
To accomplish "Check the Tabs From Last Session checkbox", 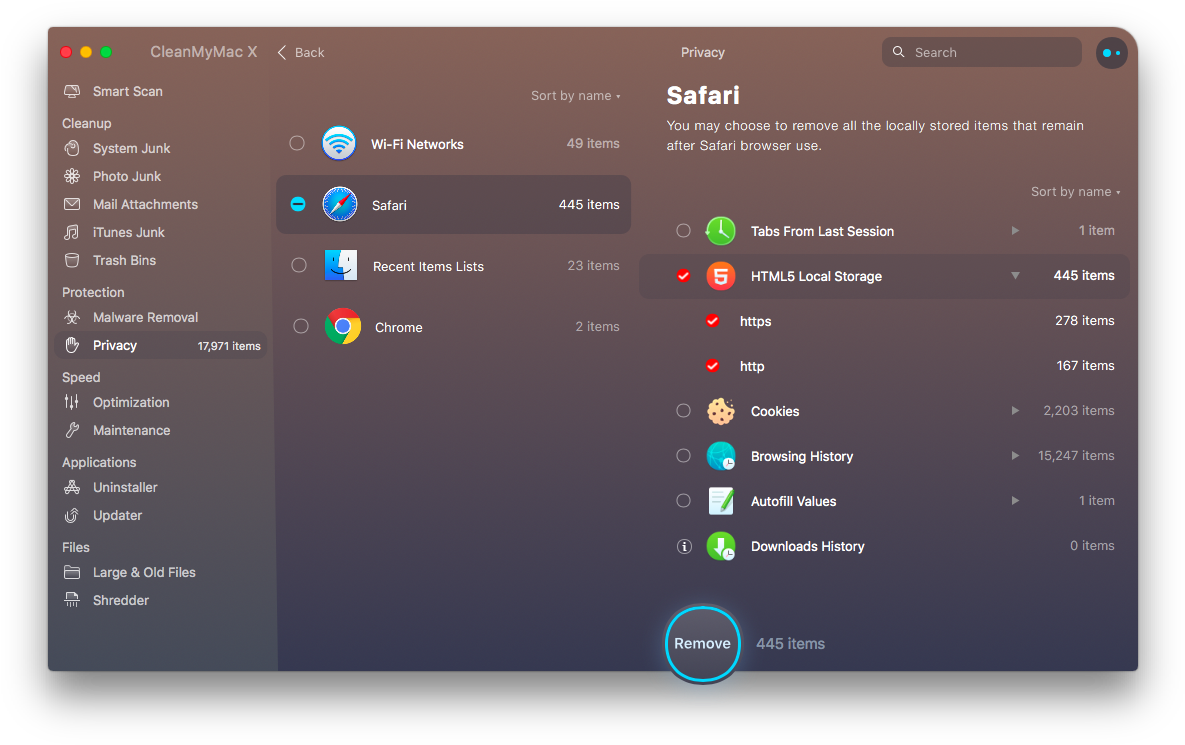I will point(683,230).
